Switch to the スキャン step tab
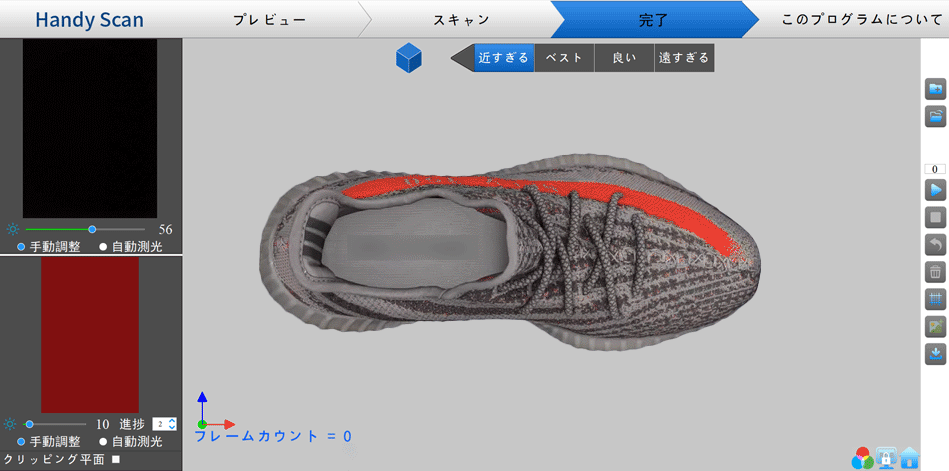This screenshot has width=949, height=471. tap(461, 20)
